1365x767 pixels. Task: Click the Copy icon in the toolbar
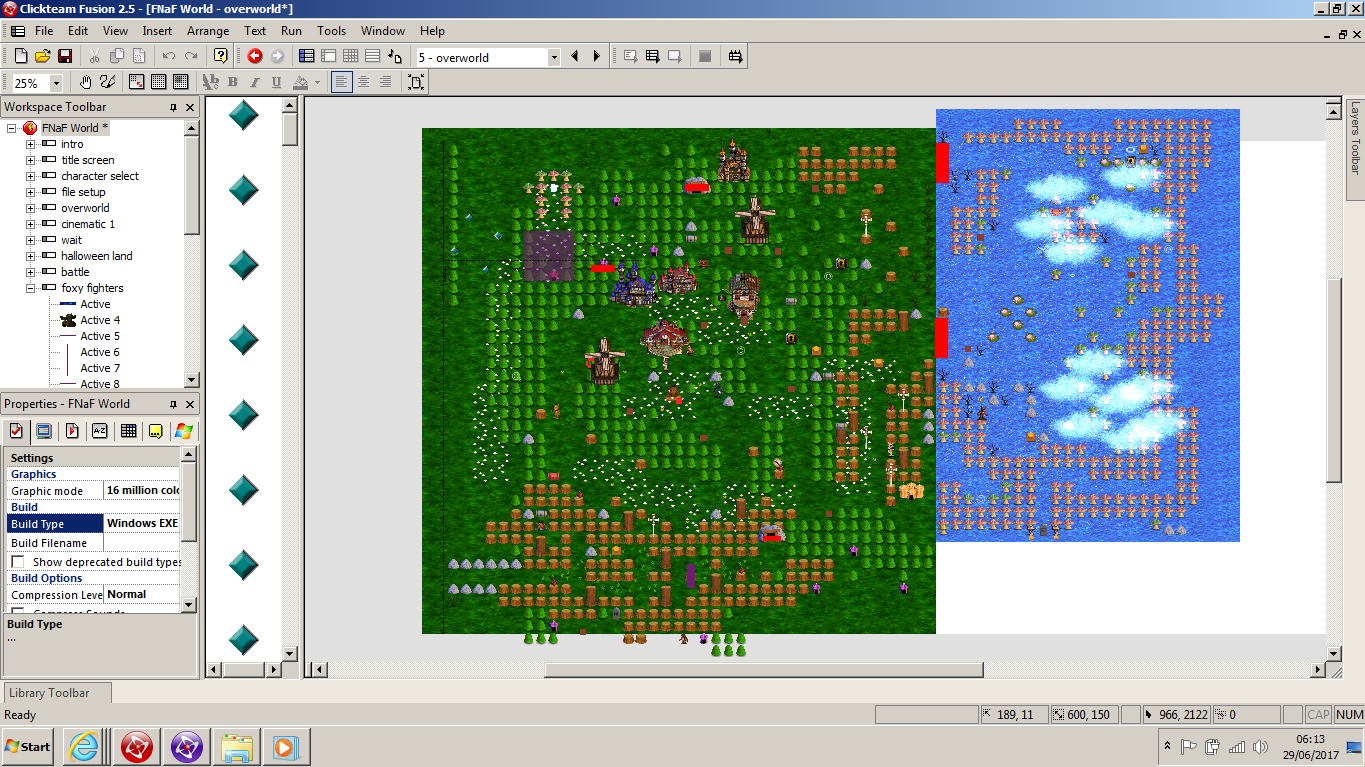[x=116, y=56]
